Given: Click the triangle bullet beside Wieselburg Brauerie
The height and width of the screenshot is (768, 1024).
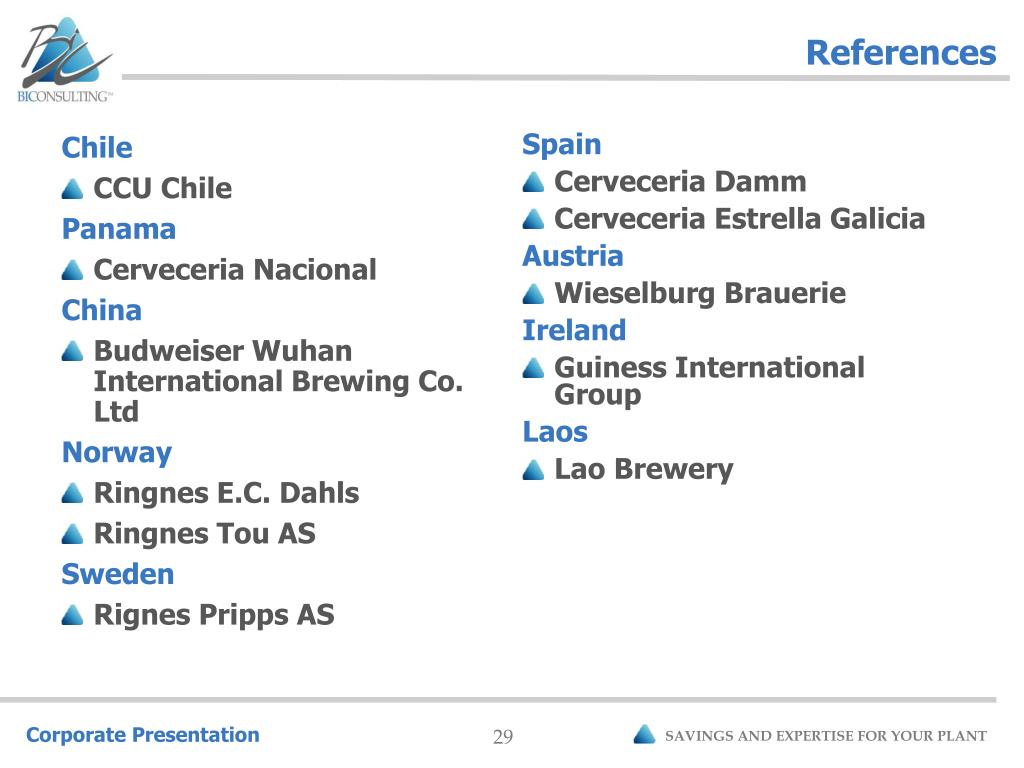Looking at the screenshot, I should (x=534, y=294).
